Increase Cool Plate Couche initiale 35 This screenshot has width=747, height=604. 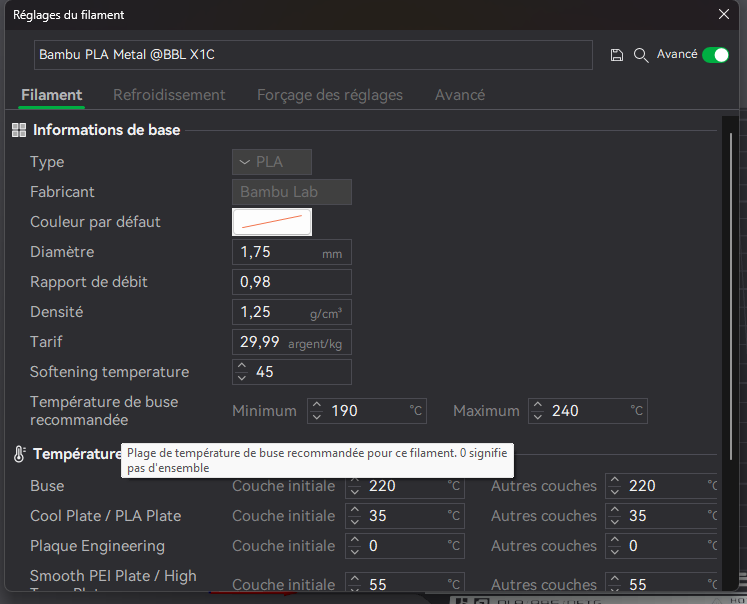[x=355, y=510]
